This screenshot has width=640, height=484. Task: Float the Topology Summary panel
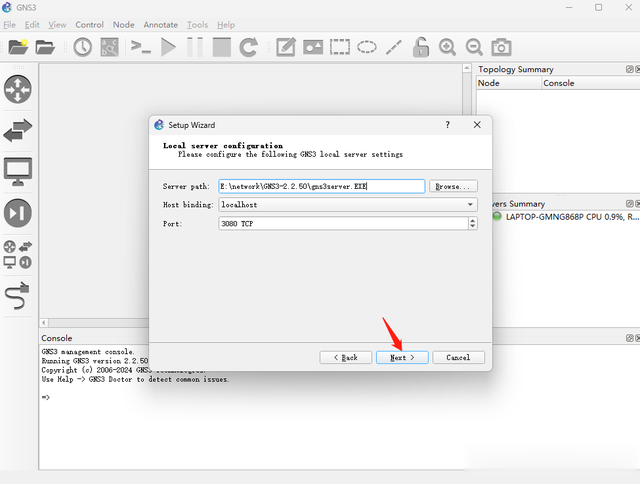[x=629, y=69]
